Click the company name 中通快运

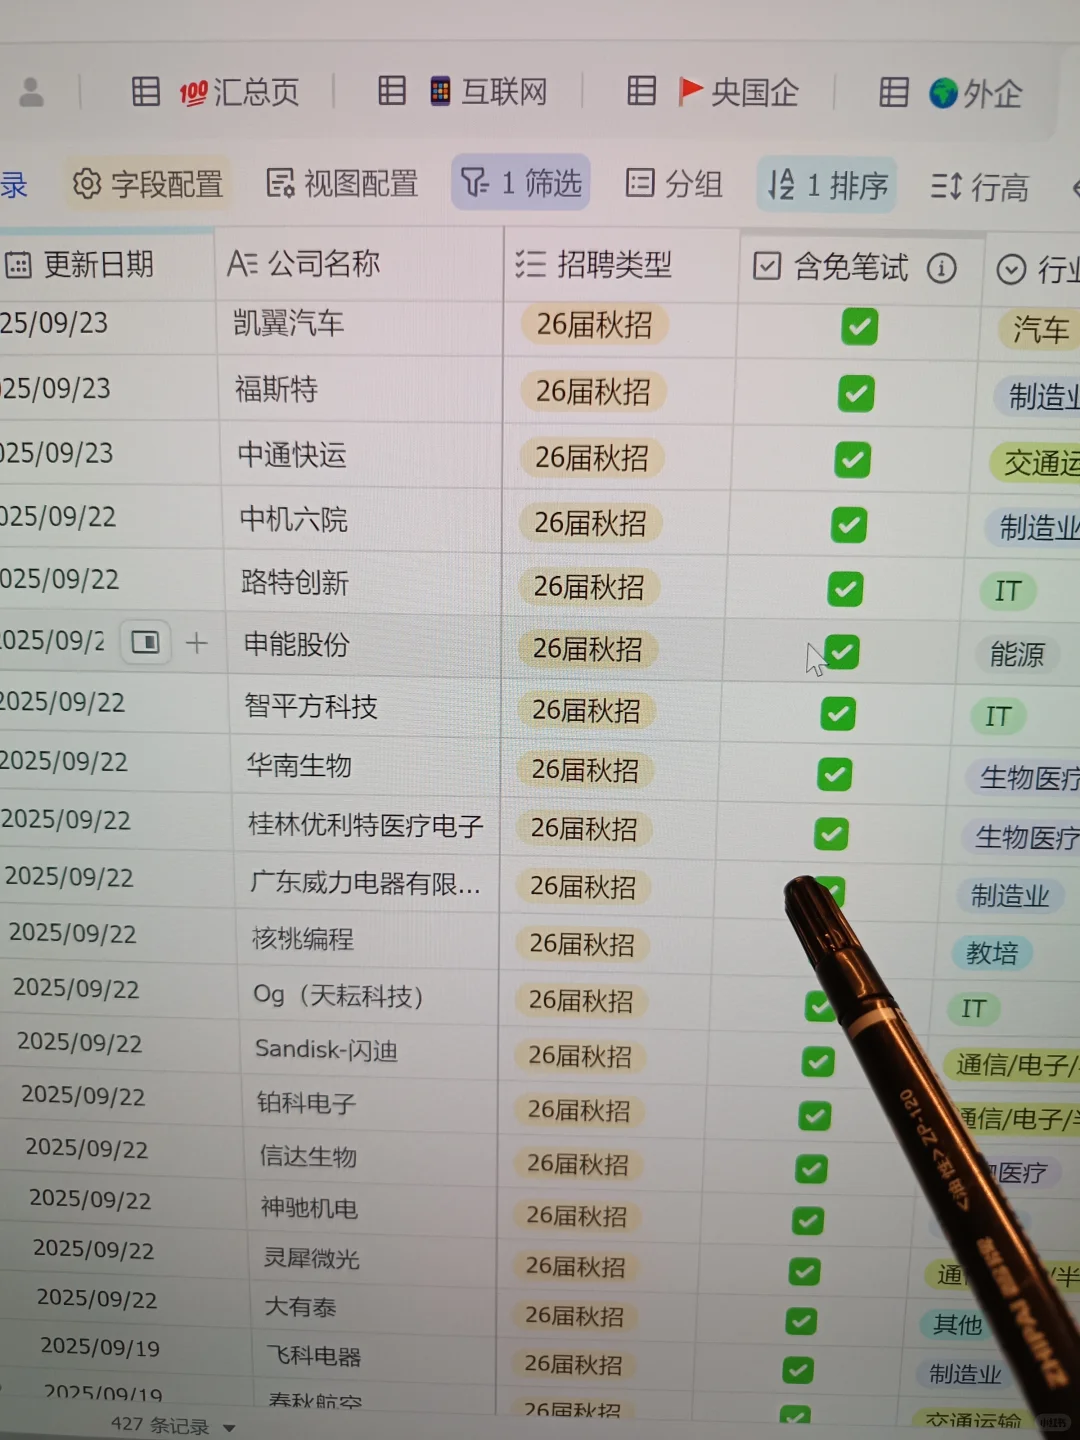pos(292,455)
